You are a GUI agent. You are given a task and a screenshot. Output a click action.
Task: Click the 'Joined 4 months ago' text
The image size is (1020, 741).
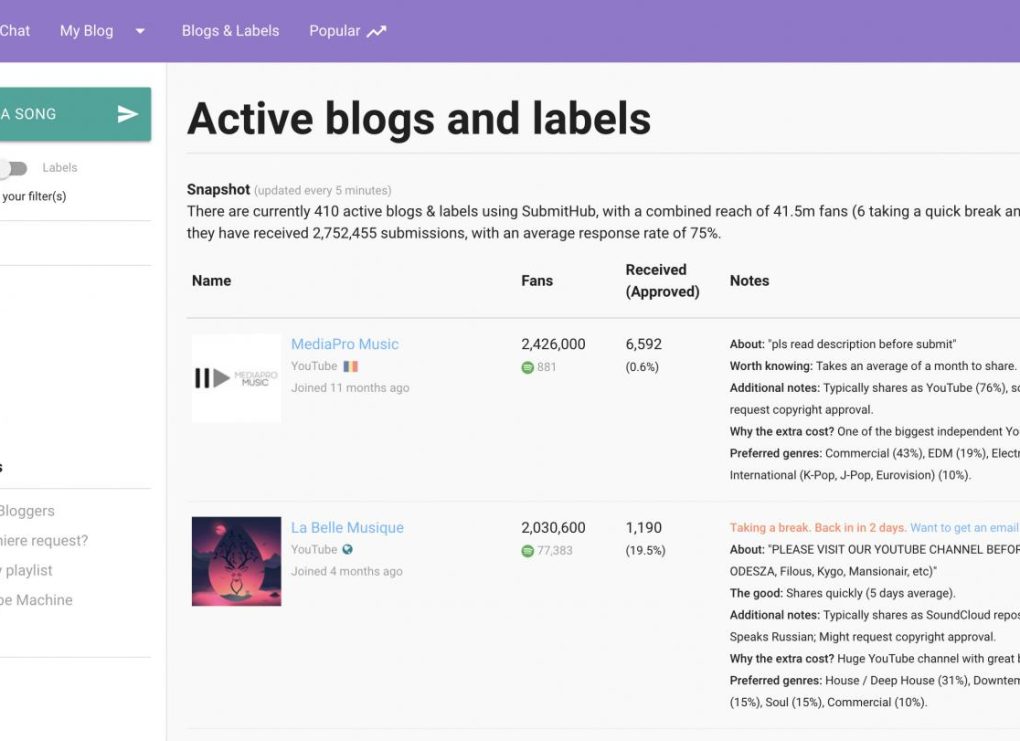[347, 571]
